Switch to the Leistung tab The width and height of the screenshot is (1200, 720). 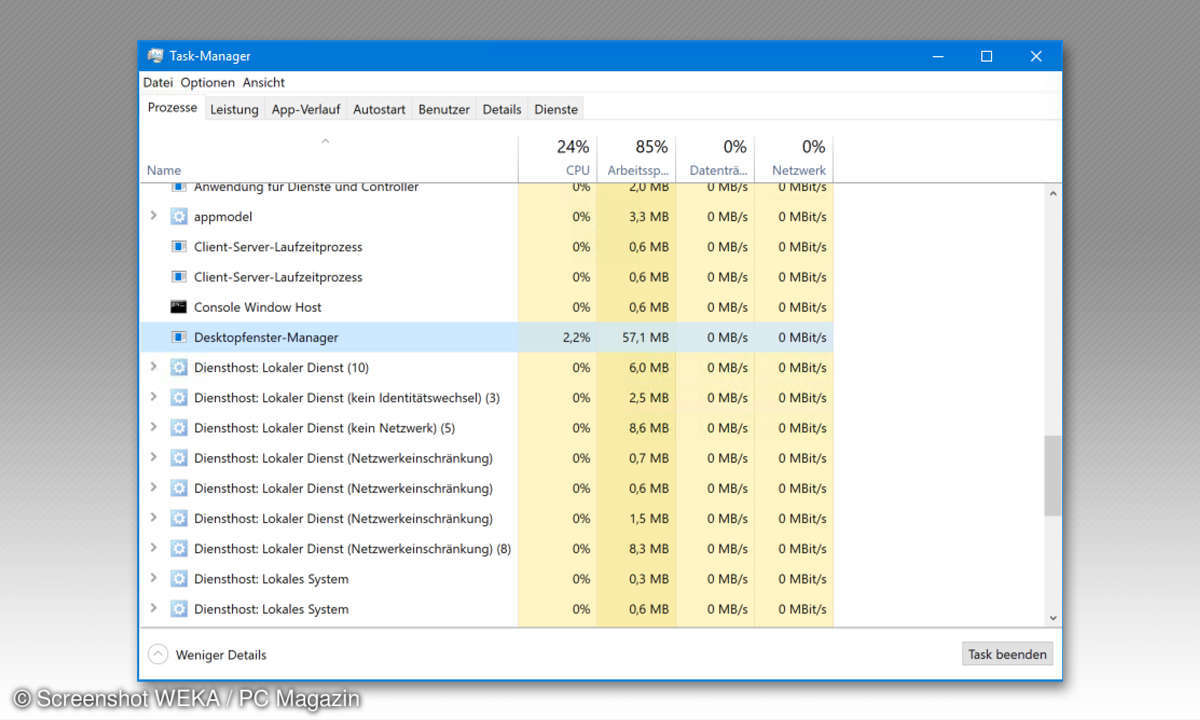click(234, 109)
